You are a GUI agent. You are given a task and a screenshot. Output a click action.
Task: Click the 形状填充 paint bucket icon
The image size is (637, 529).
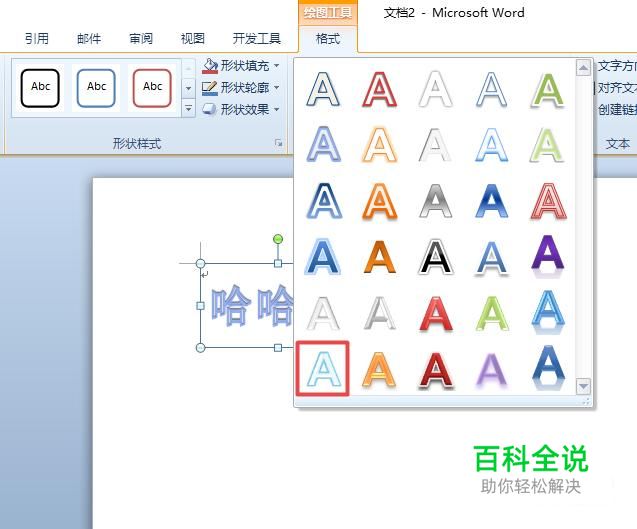click(x=210, y=66)
